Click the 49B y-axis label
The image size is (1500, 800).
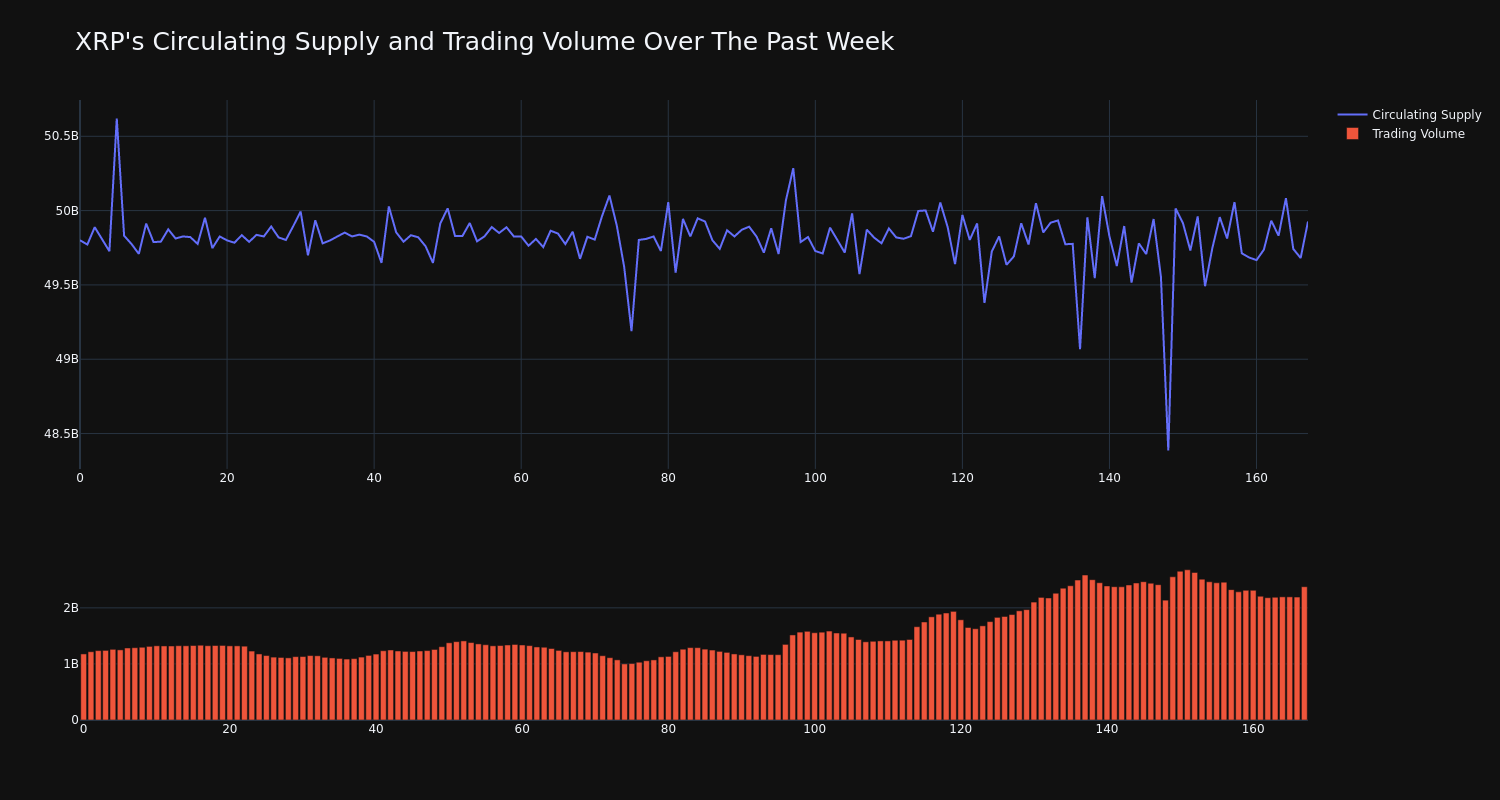point(67,359)
